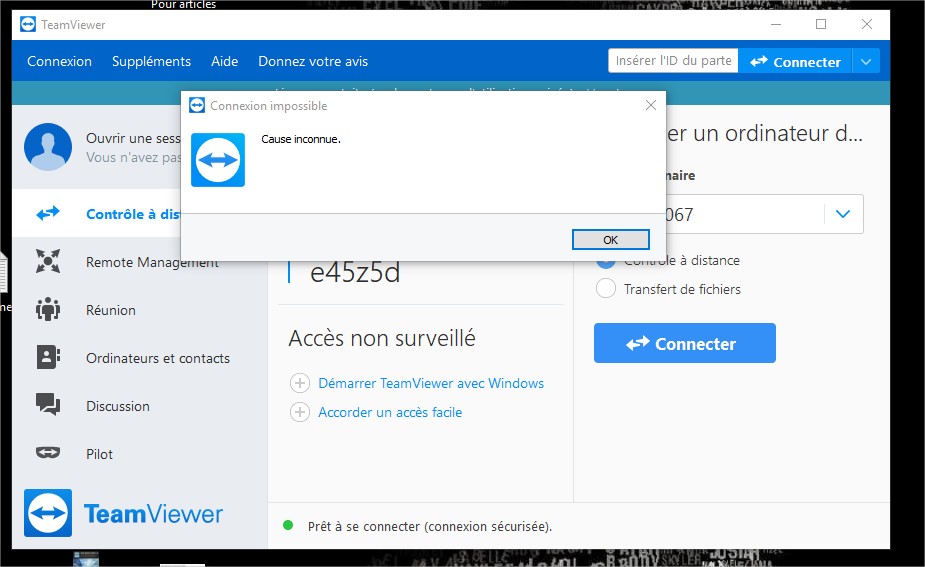Open the Ordinateurs et contacts icon
Viewport: 925px width, 567px height.
click(48, 357)
